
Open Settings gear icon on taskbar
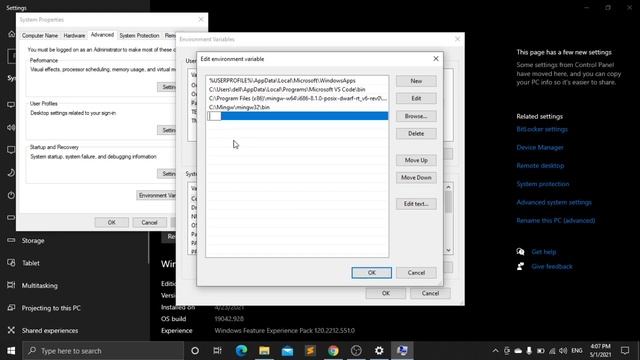pyautogui.click(x=379, y=351)
